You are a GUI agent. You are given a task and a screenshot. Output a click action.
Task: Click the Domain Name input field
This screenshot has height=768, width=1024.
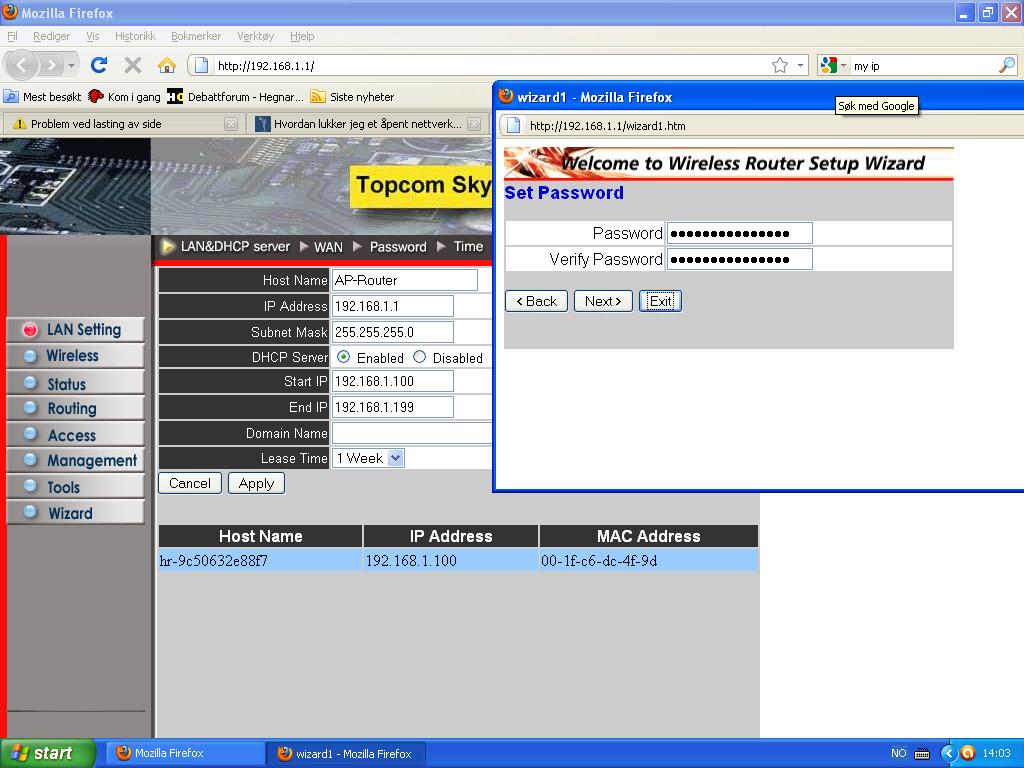coord(412,432)
